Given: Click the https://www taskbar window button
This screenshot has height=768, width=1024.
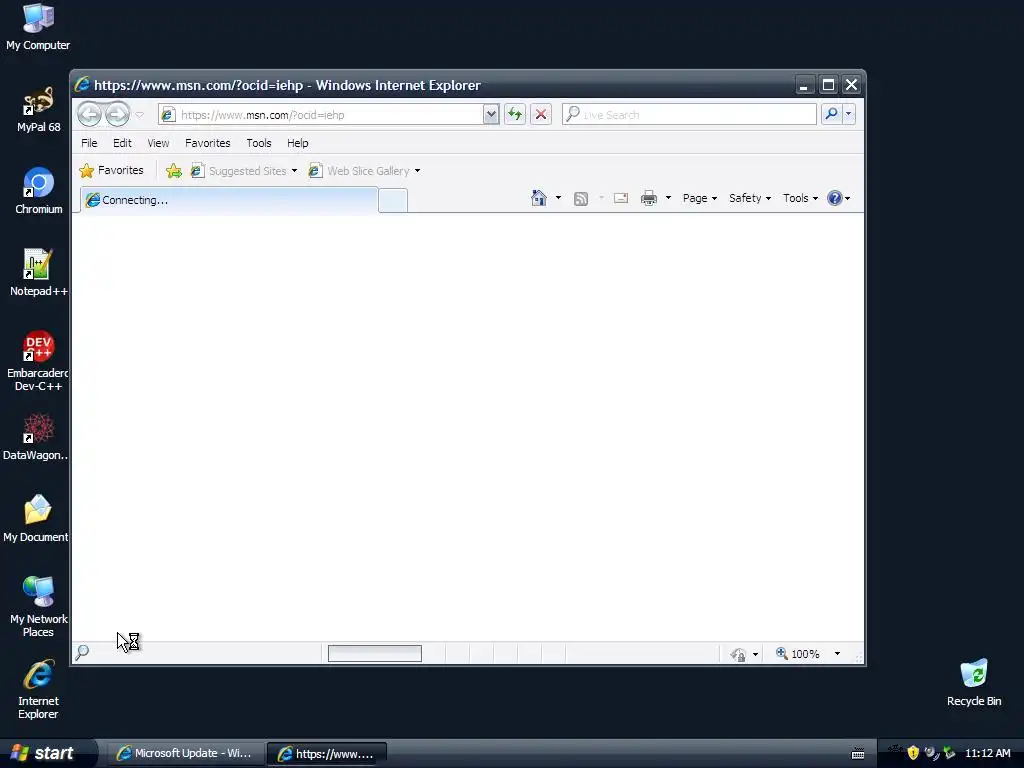Looking at the screenshot, I should [327, 754].
